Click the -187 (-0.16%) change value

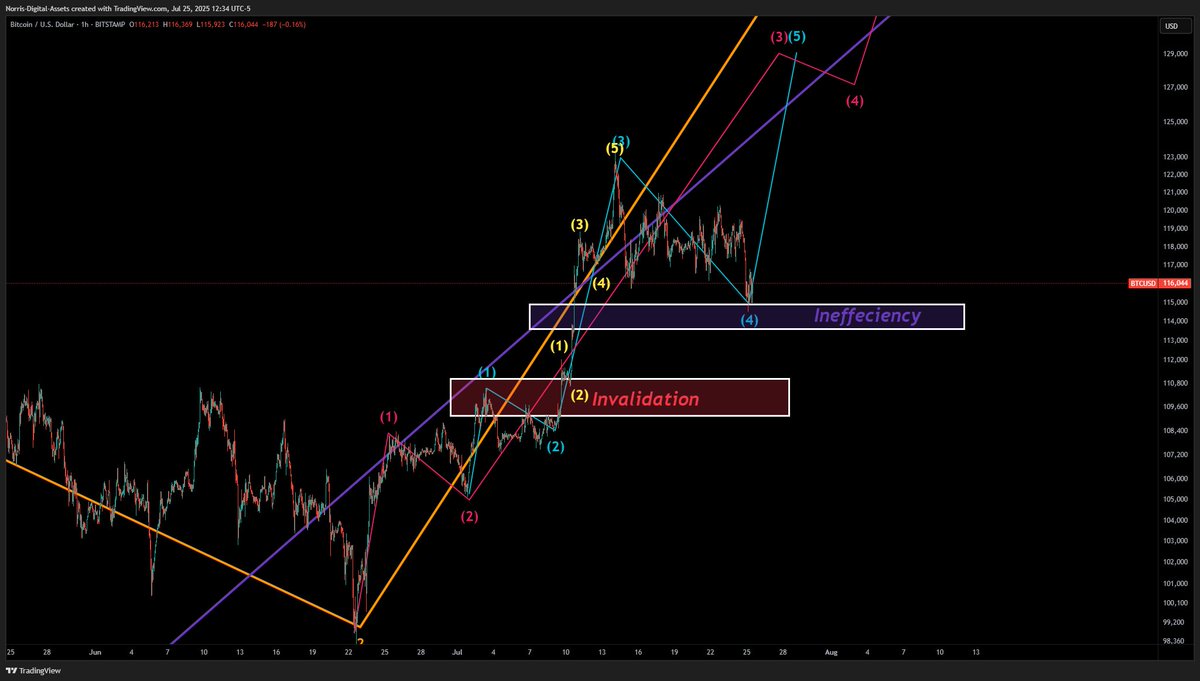pyautogui.click(x=284, y=25)
